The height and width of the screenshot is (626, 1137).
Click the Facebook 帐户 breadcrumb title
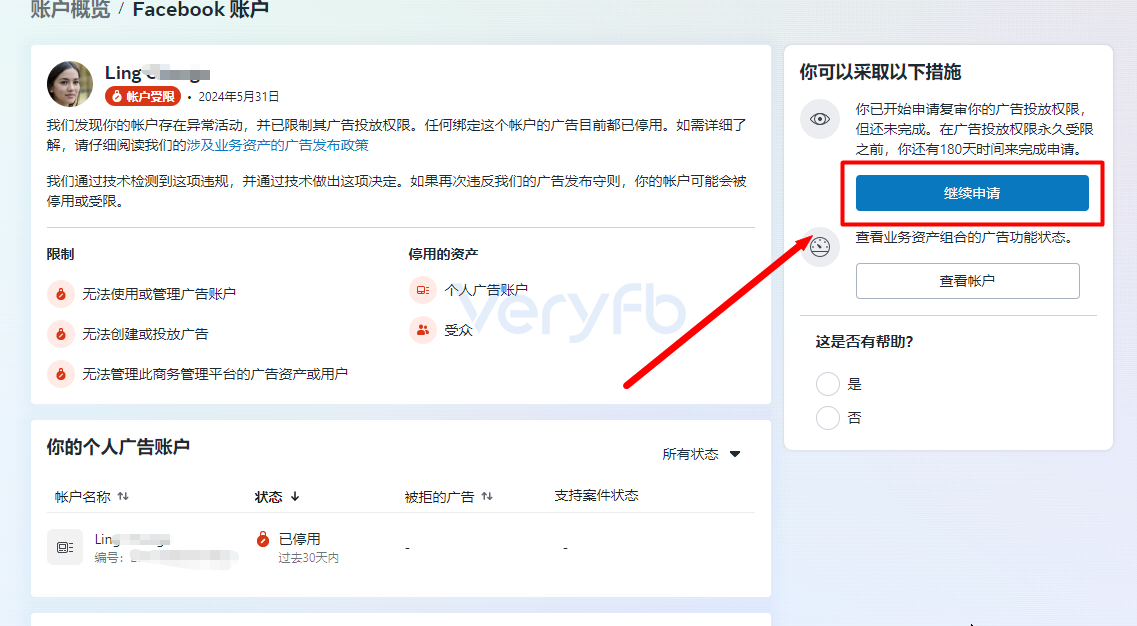click(x=201, y=9)
